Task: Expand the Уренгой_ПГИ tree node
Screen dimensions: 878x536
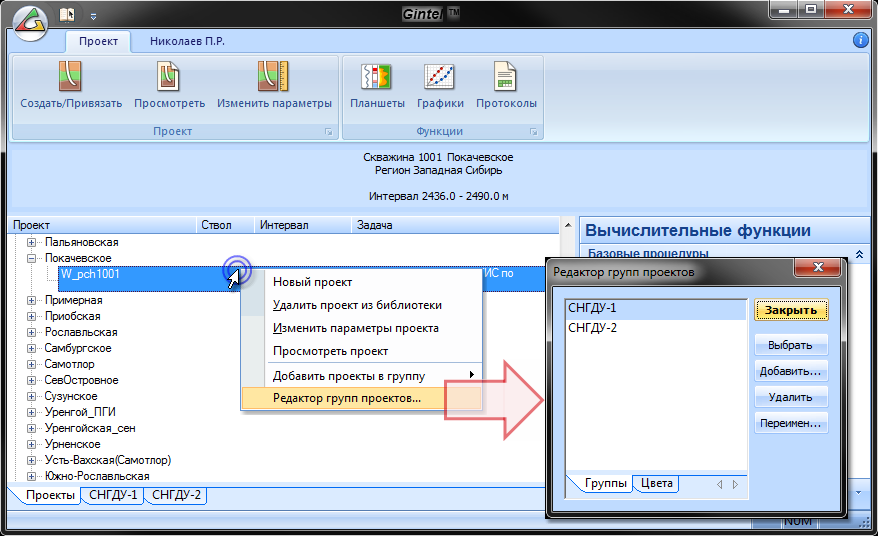Action: (31, 412)
